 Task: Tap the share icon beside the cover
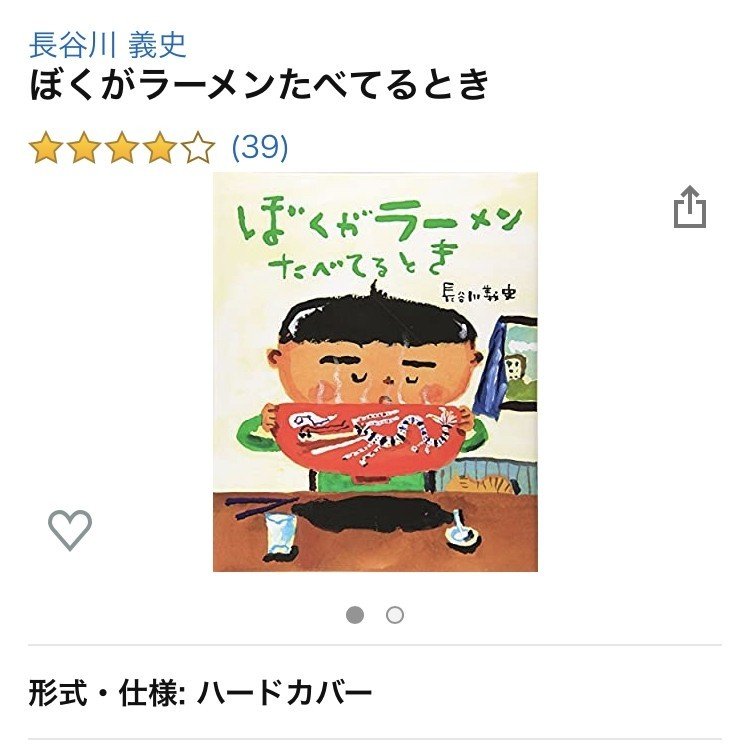click(690, 207)
